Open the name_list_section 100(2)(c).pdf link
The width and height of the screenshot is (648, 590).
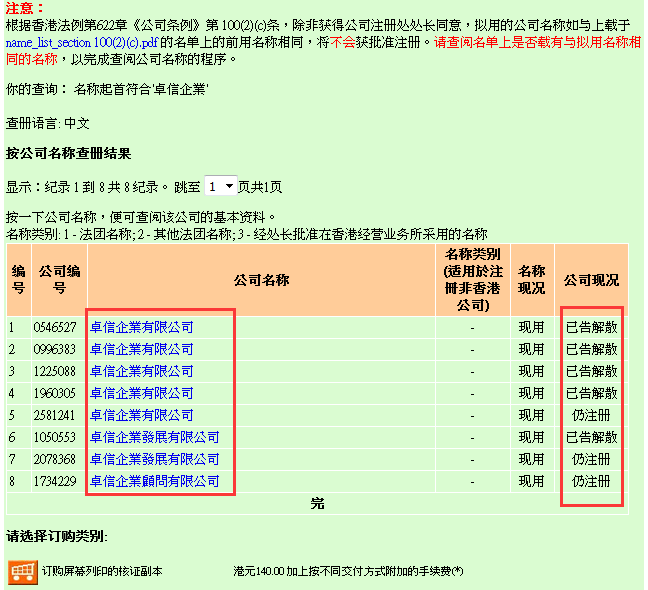tap(82, 43)
